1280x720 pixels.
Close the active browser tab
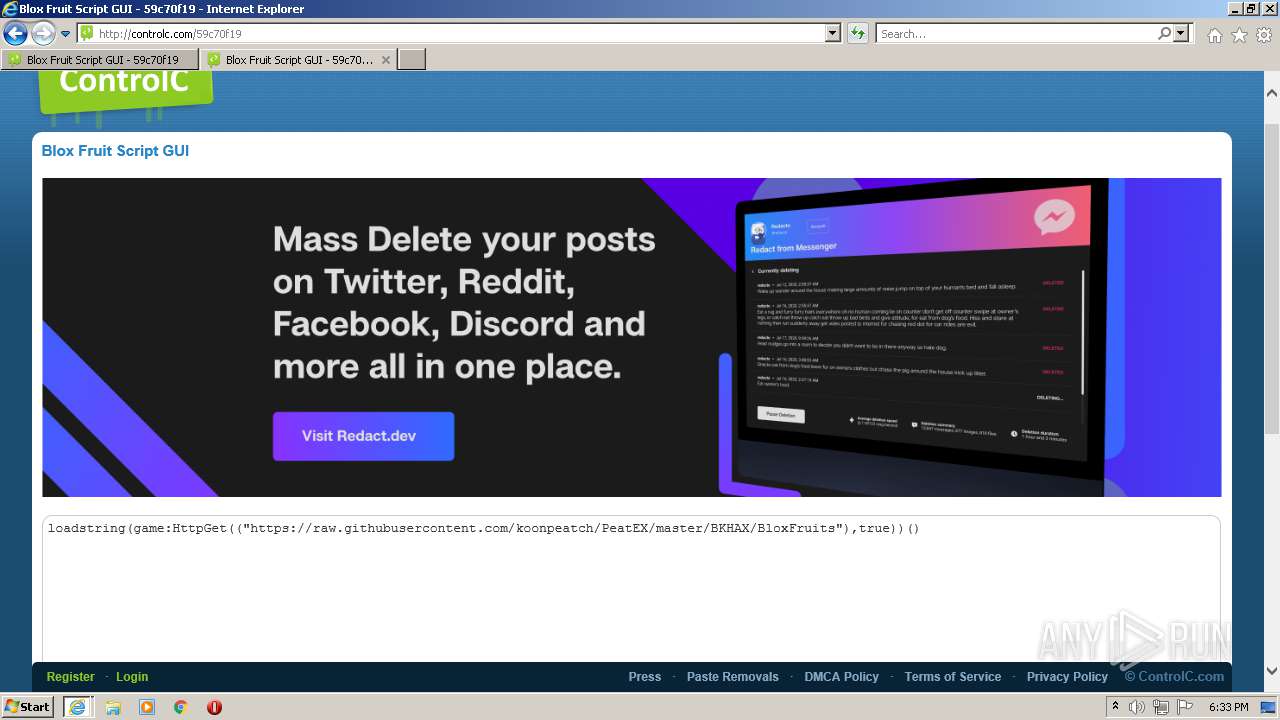(386, 60)
